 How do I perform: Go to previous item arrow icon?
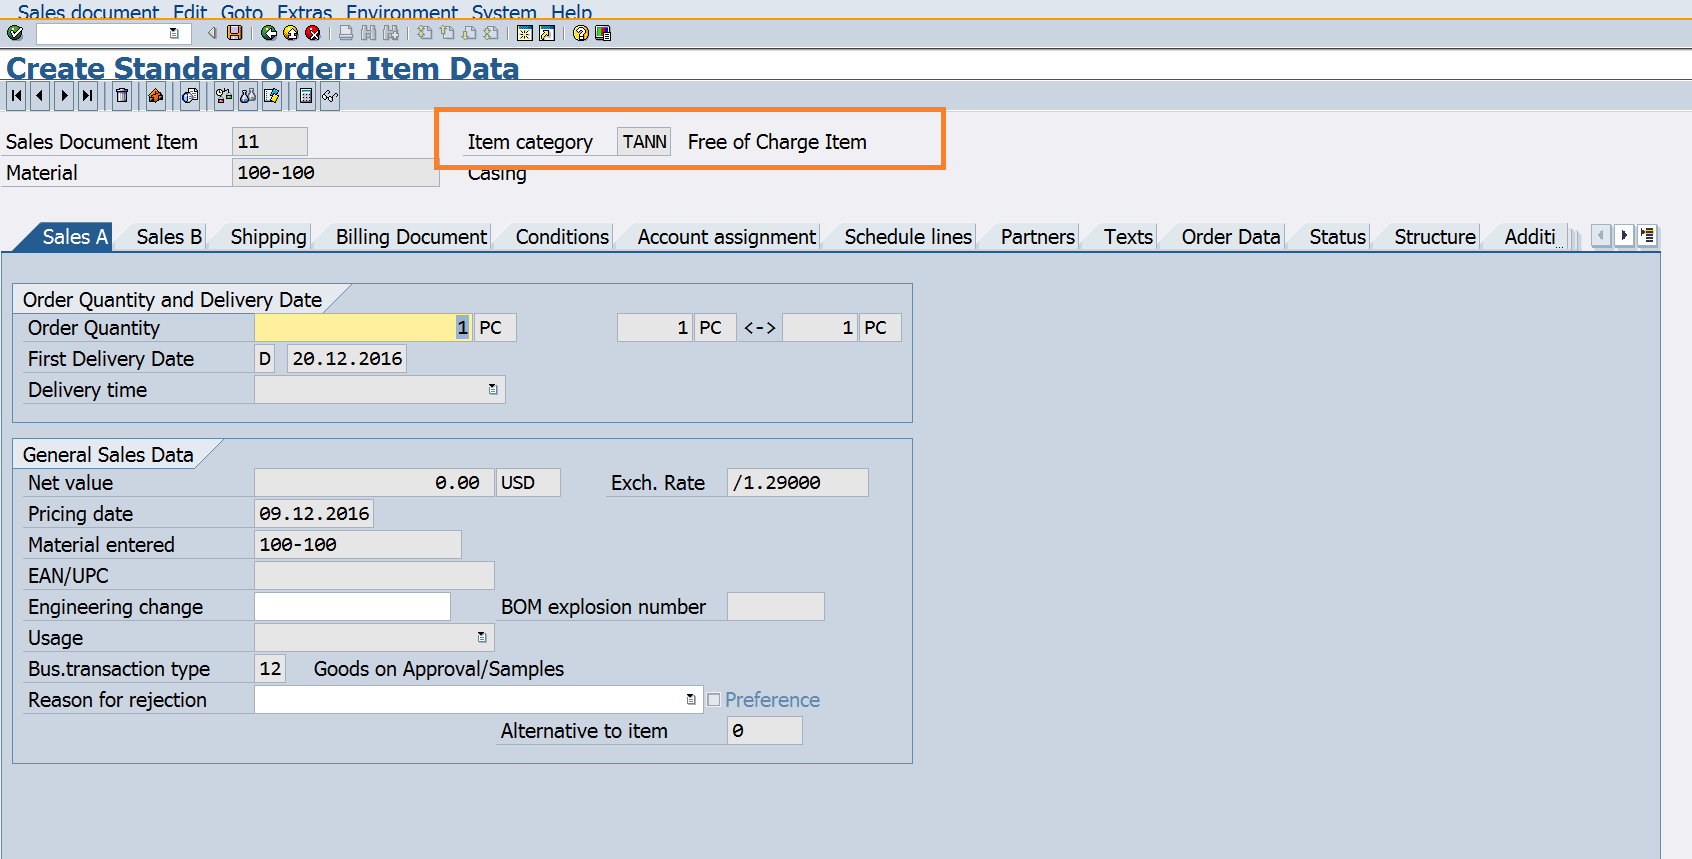(40, 96)
